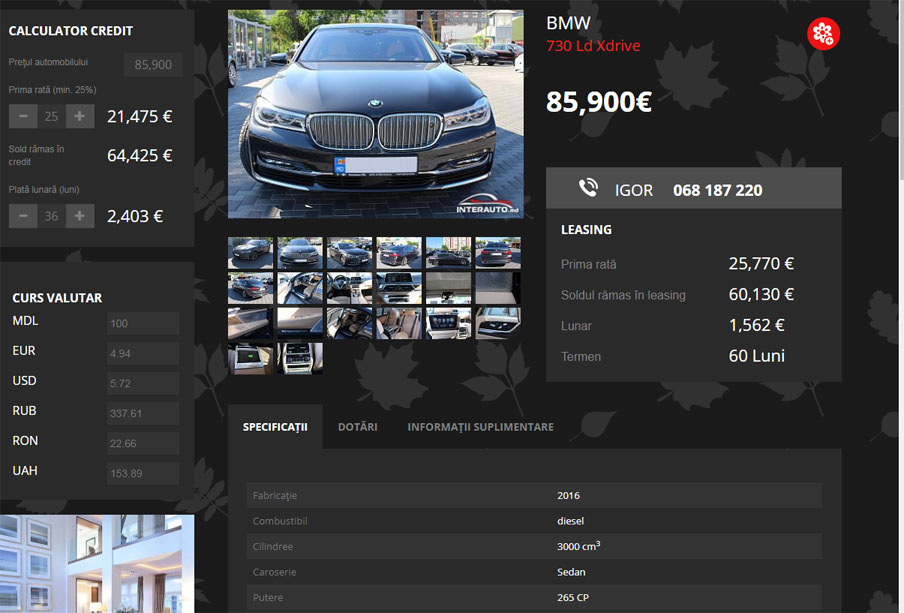Decrease the Prima rată percentage with minus
This screenshot has width=904, height=613.
[x=23, y=116]
